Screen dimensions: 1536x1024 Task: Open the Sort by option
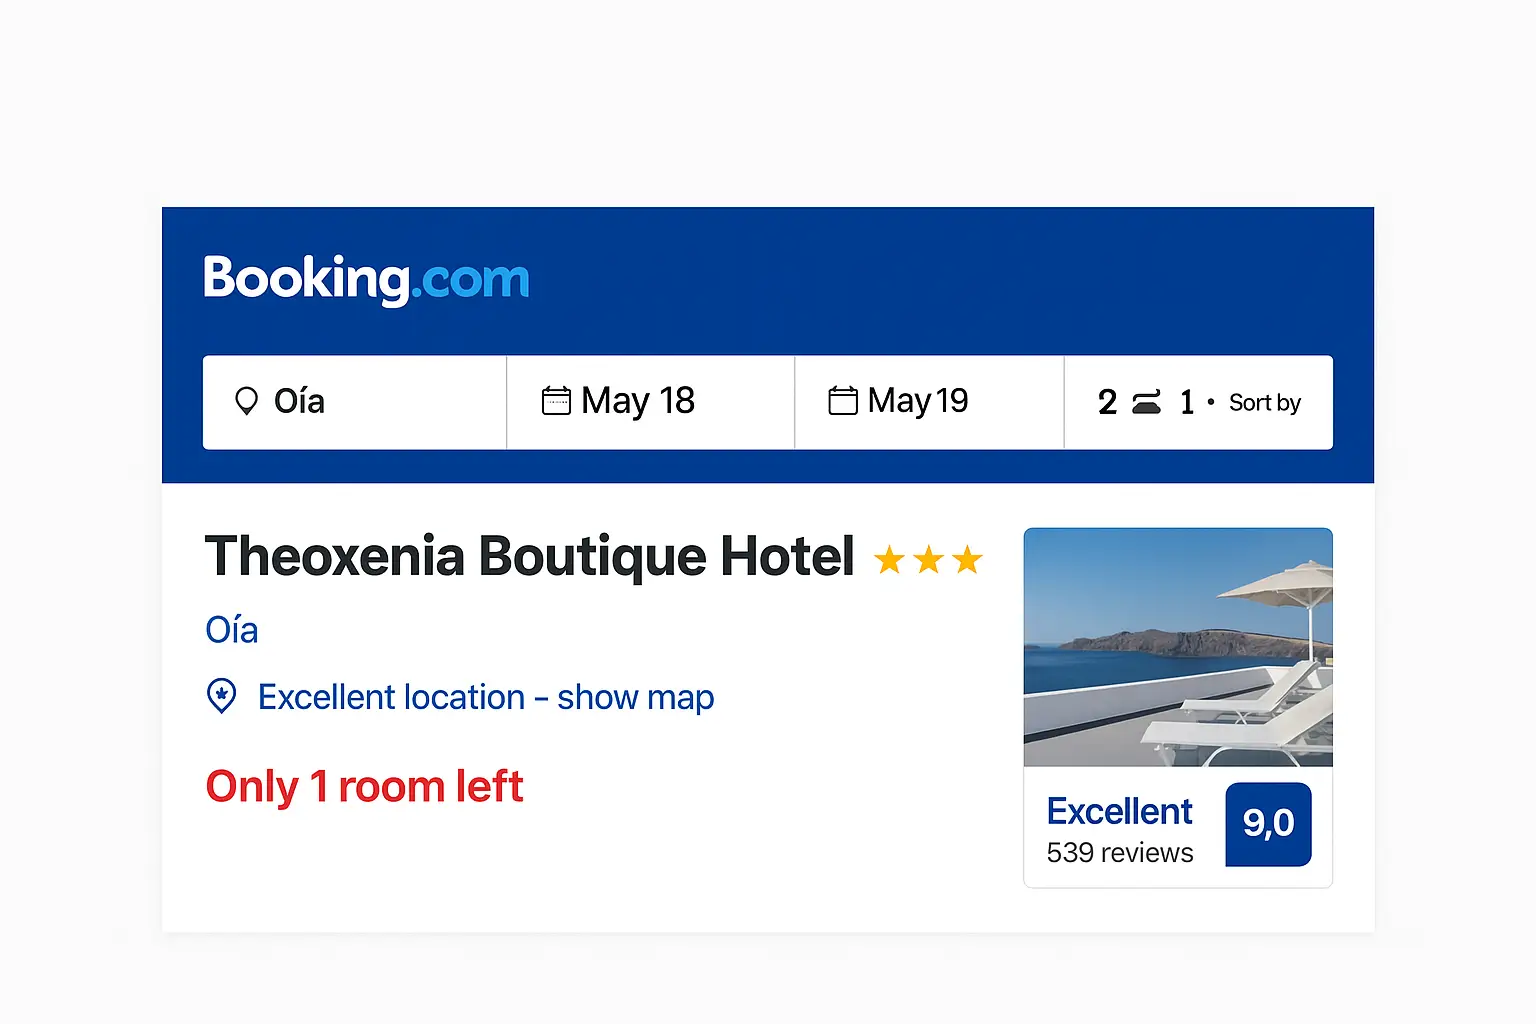[x=1264, y=402]
